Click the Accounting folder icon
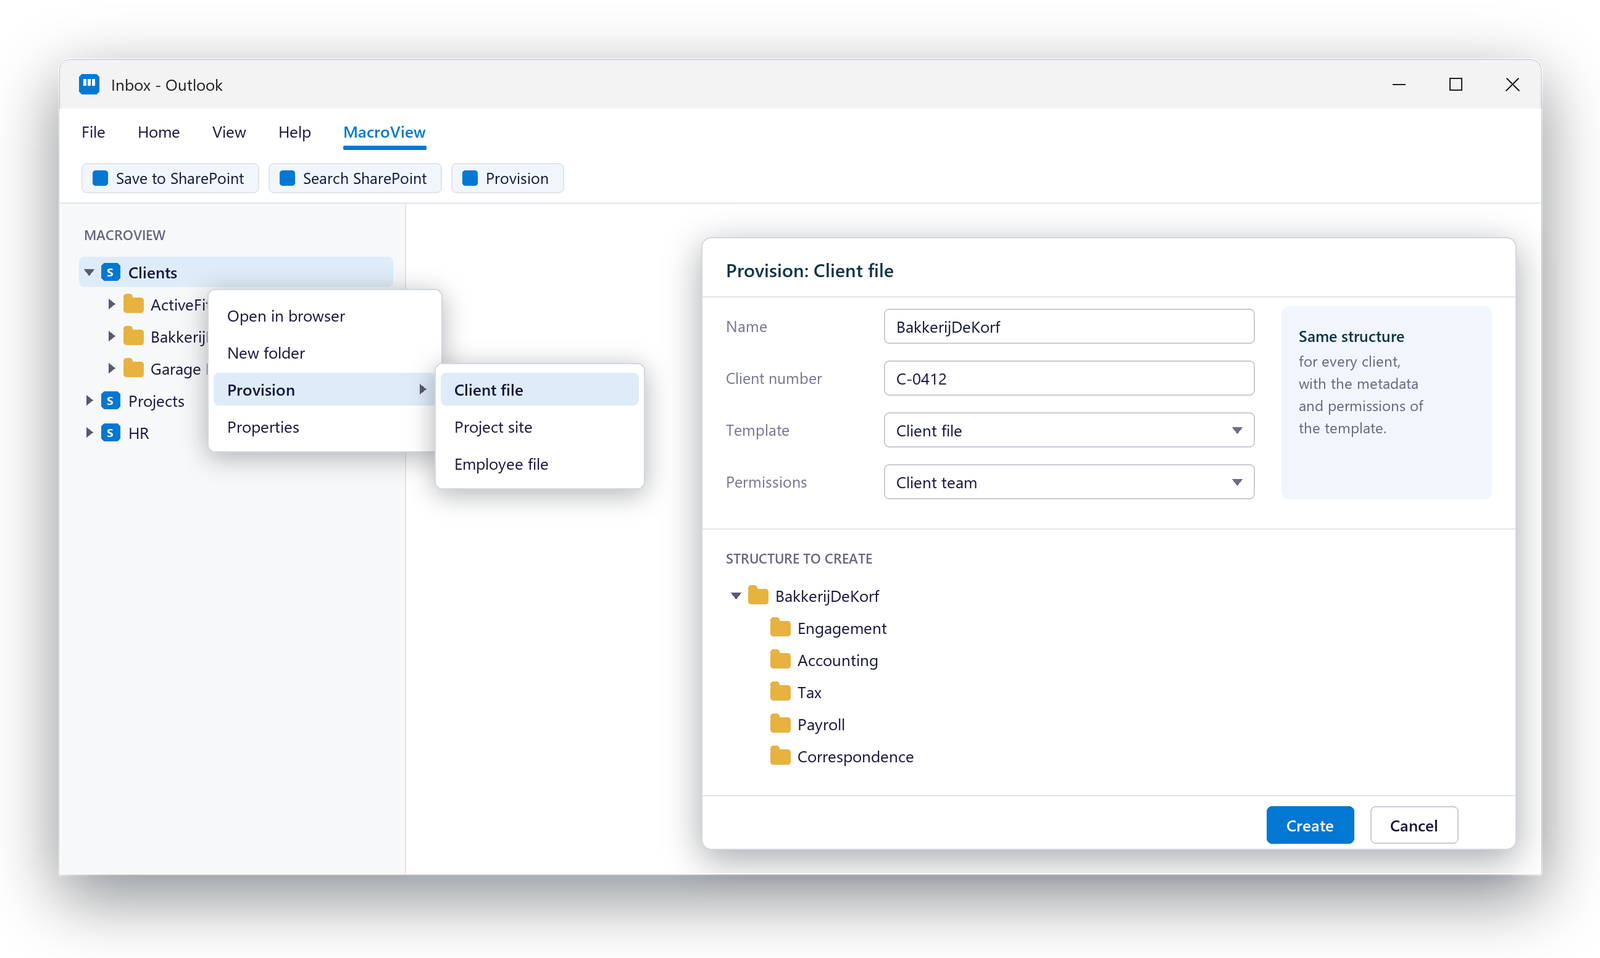The height and width of the screenshot is (958, 1600). click(x=780, y=659)
